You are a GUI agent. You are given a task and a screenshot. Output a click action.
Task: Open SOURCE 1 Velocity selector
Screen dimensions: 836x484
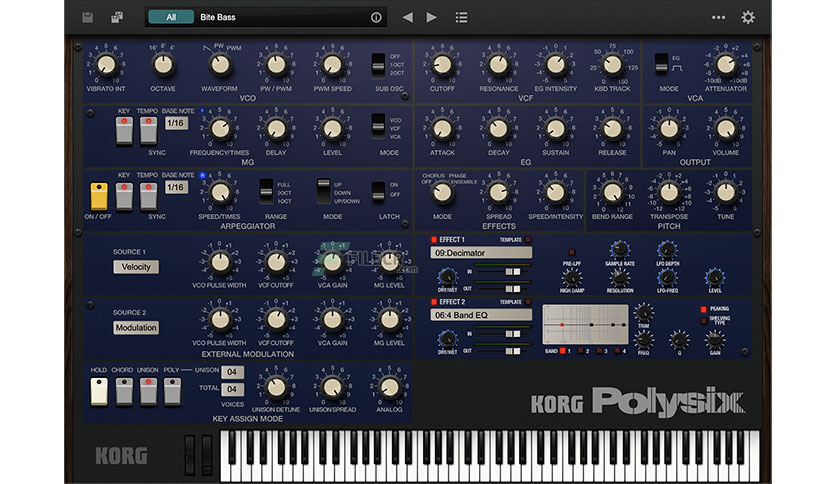[136, 267]
